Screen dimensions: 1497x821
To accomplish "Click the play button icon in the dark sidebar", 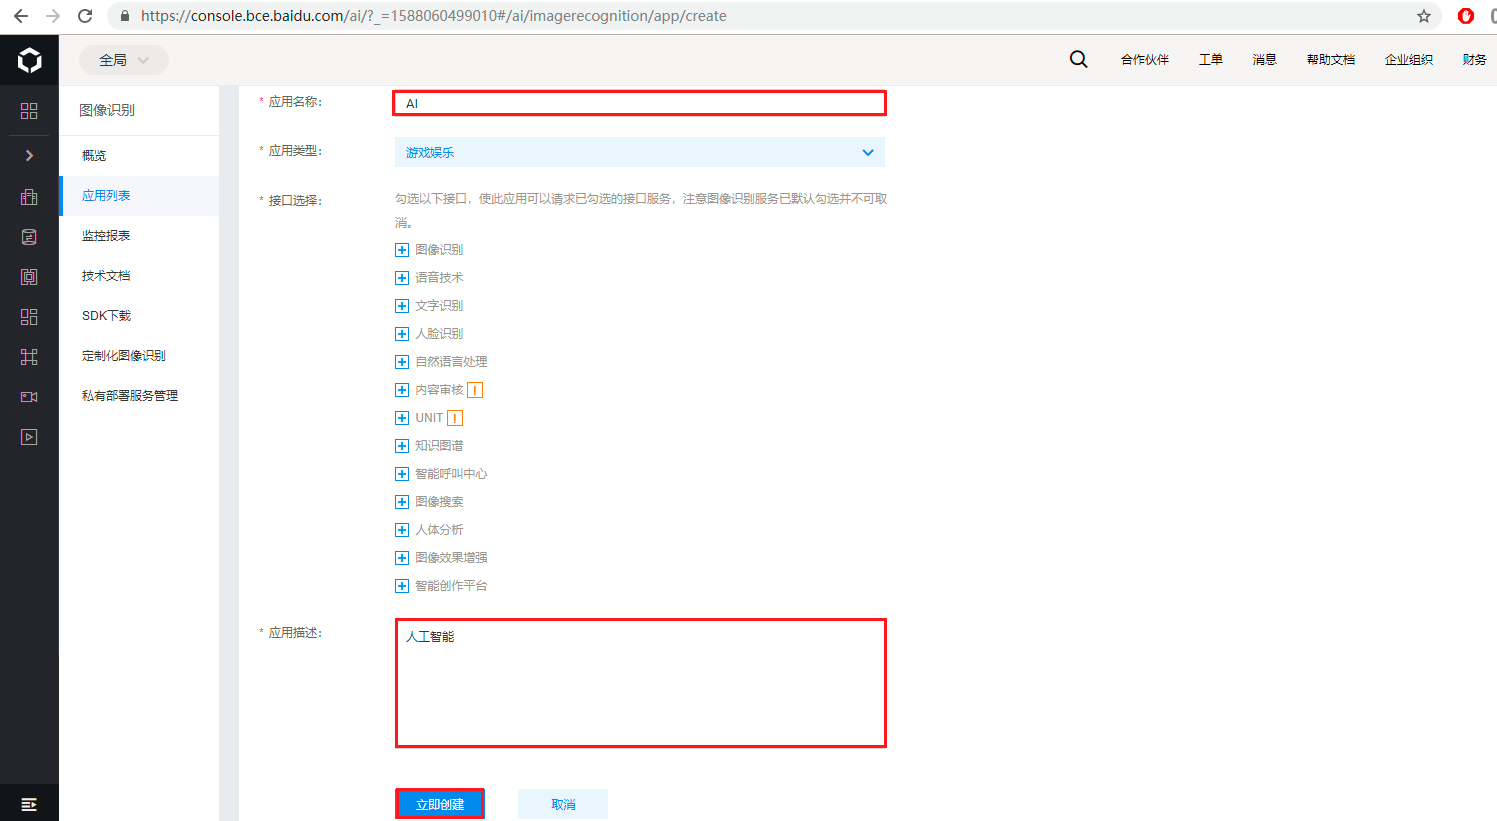I will (29, 437).
